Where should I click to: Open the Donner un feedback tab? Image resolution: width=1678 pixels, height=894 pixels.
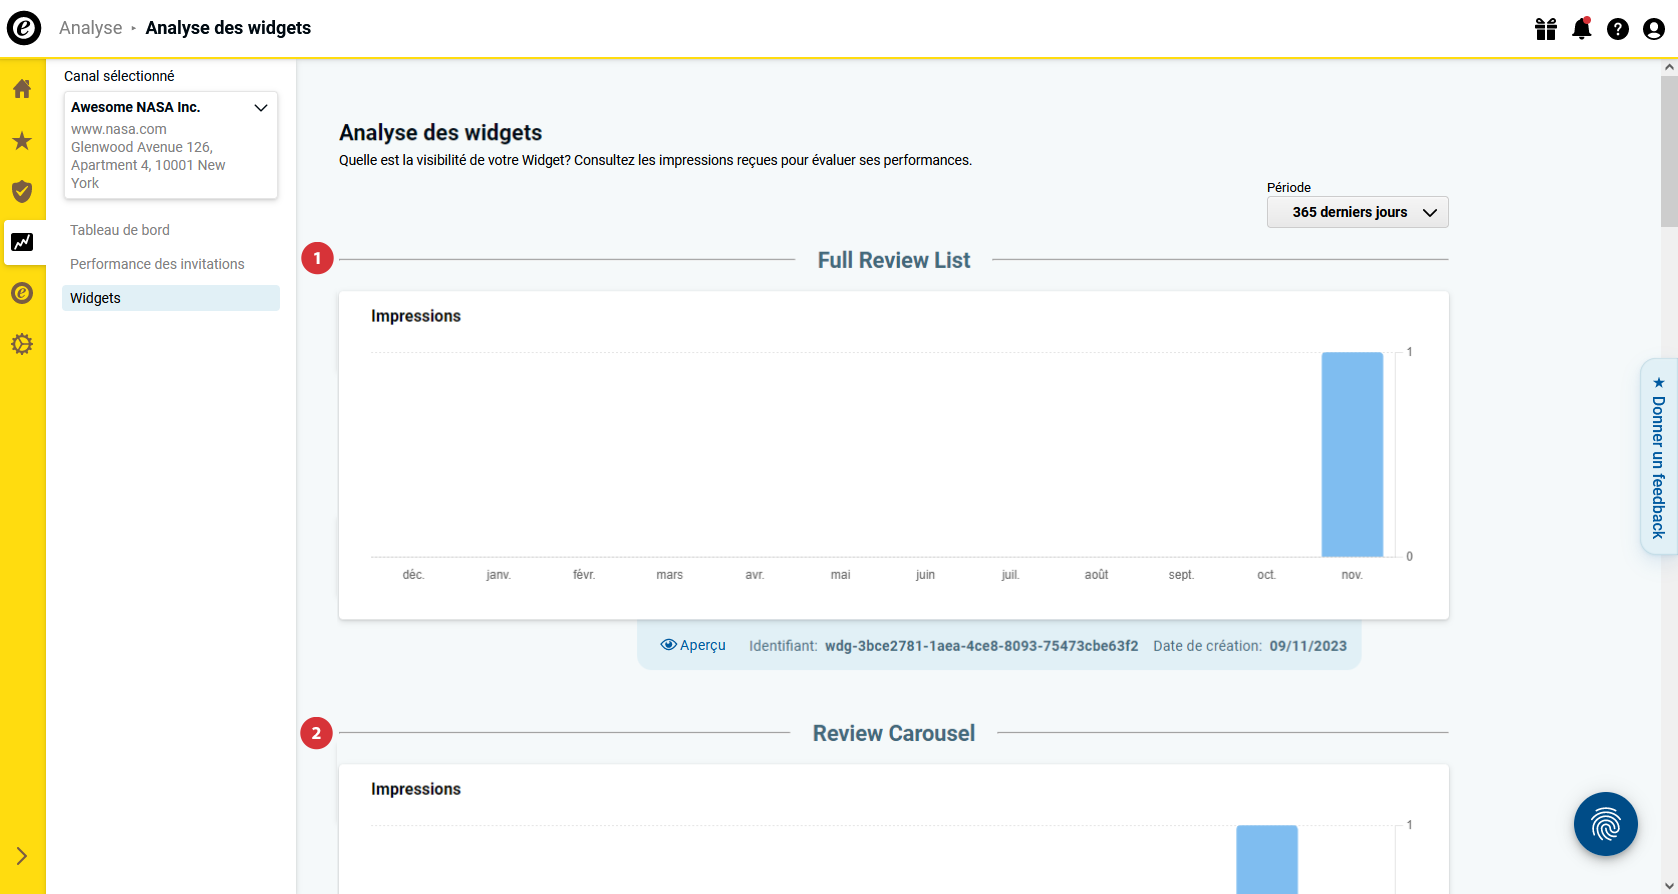pyautogui.click(x=1659, y=456)
